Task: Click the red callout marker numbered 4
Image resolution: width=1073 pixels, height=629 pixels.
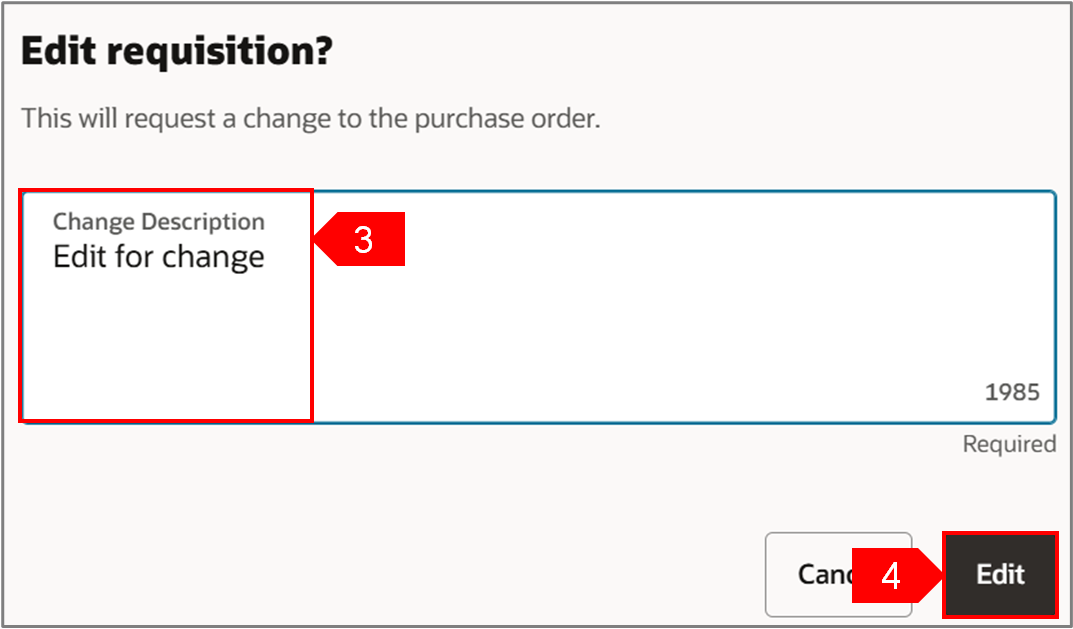Action: pyautogui.click(x=890, y=575)
